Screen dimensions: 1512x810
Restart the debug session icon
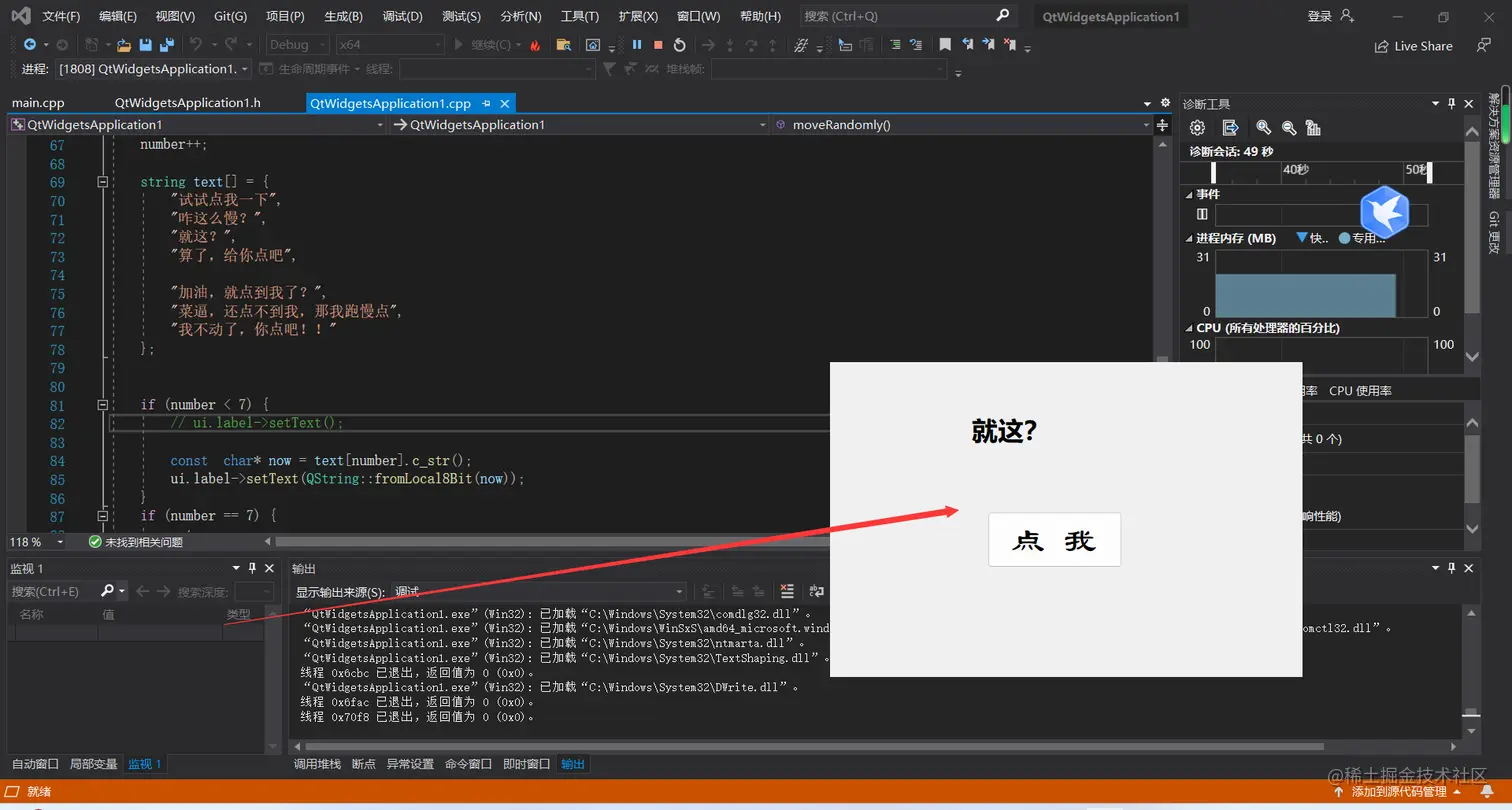coord(680,45)
